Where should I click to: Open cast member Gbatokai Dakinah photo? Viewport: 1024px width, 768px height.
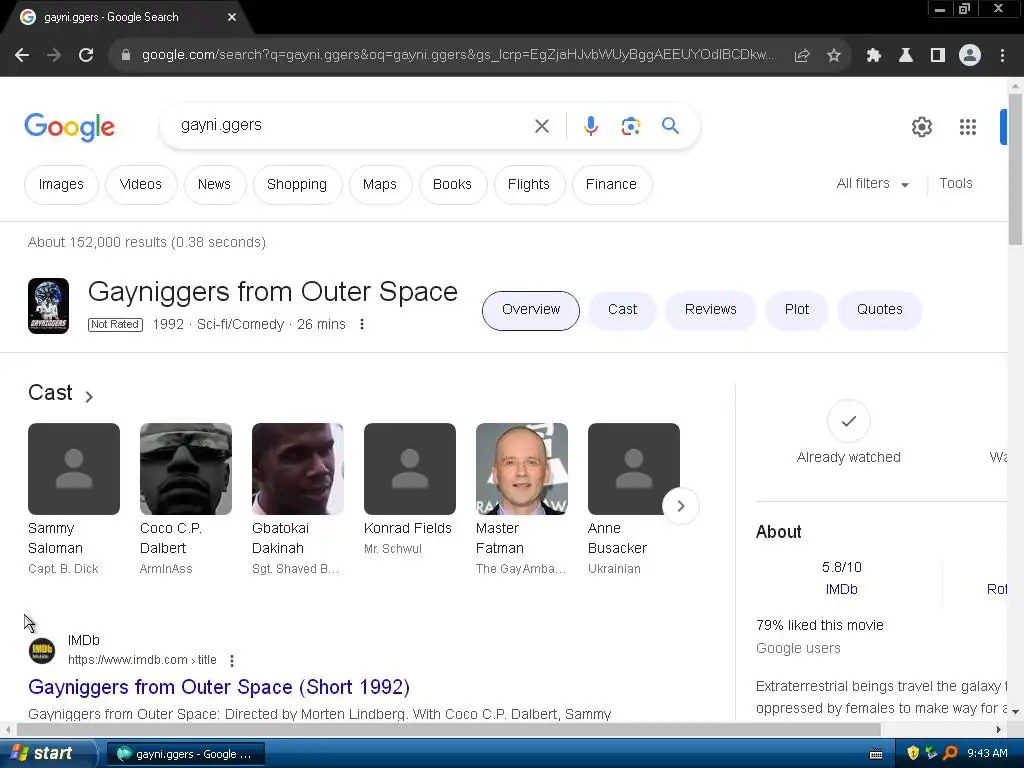click(x=298, y=469)
